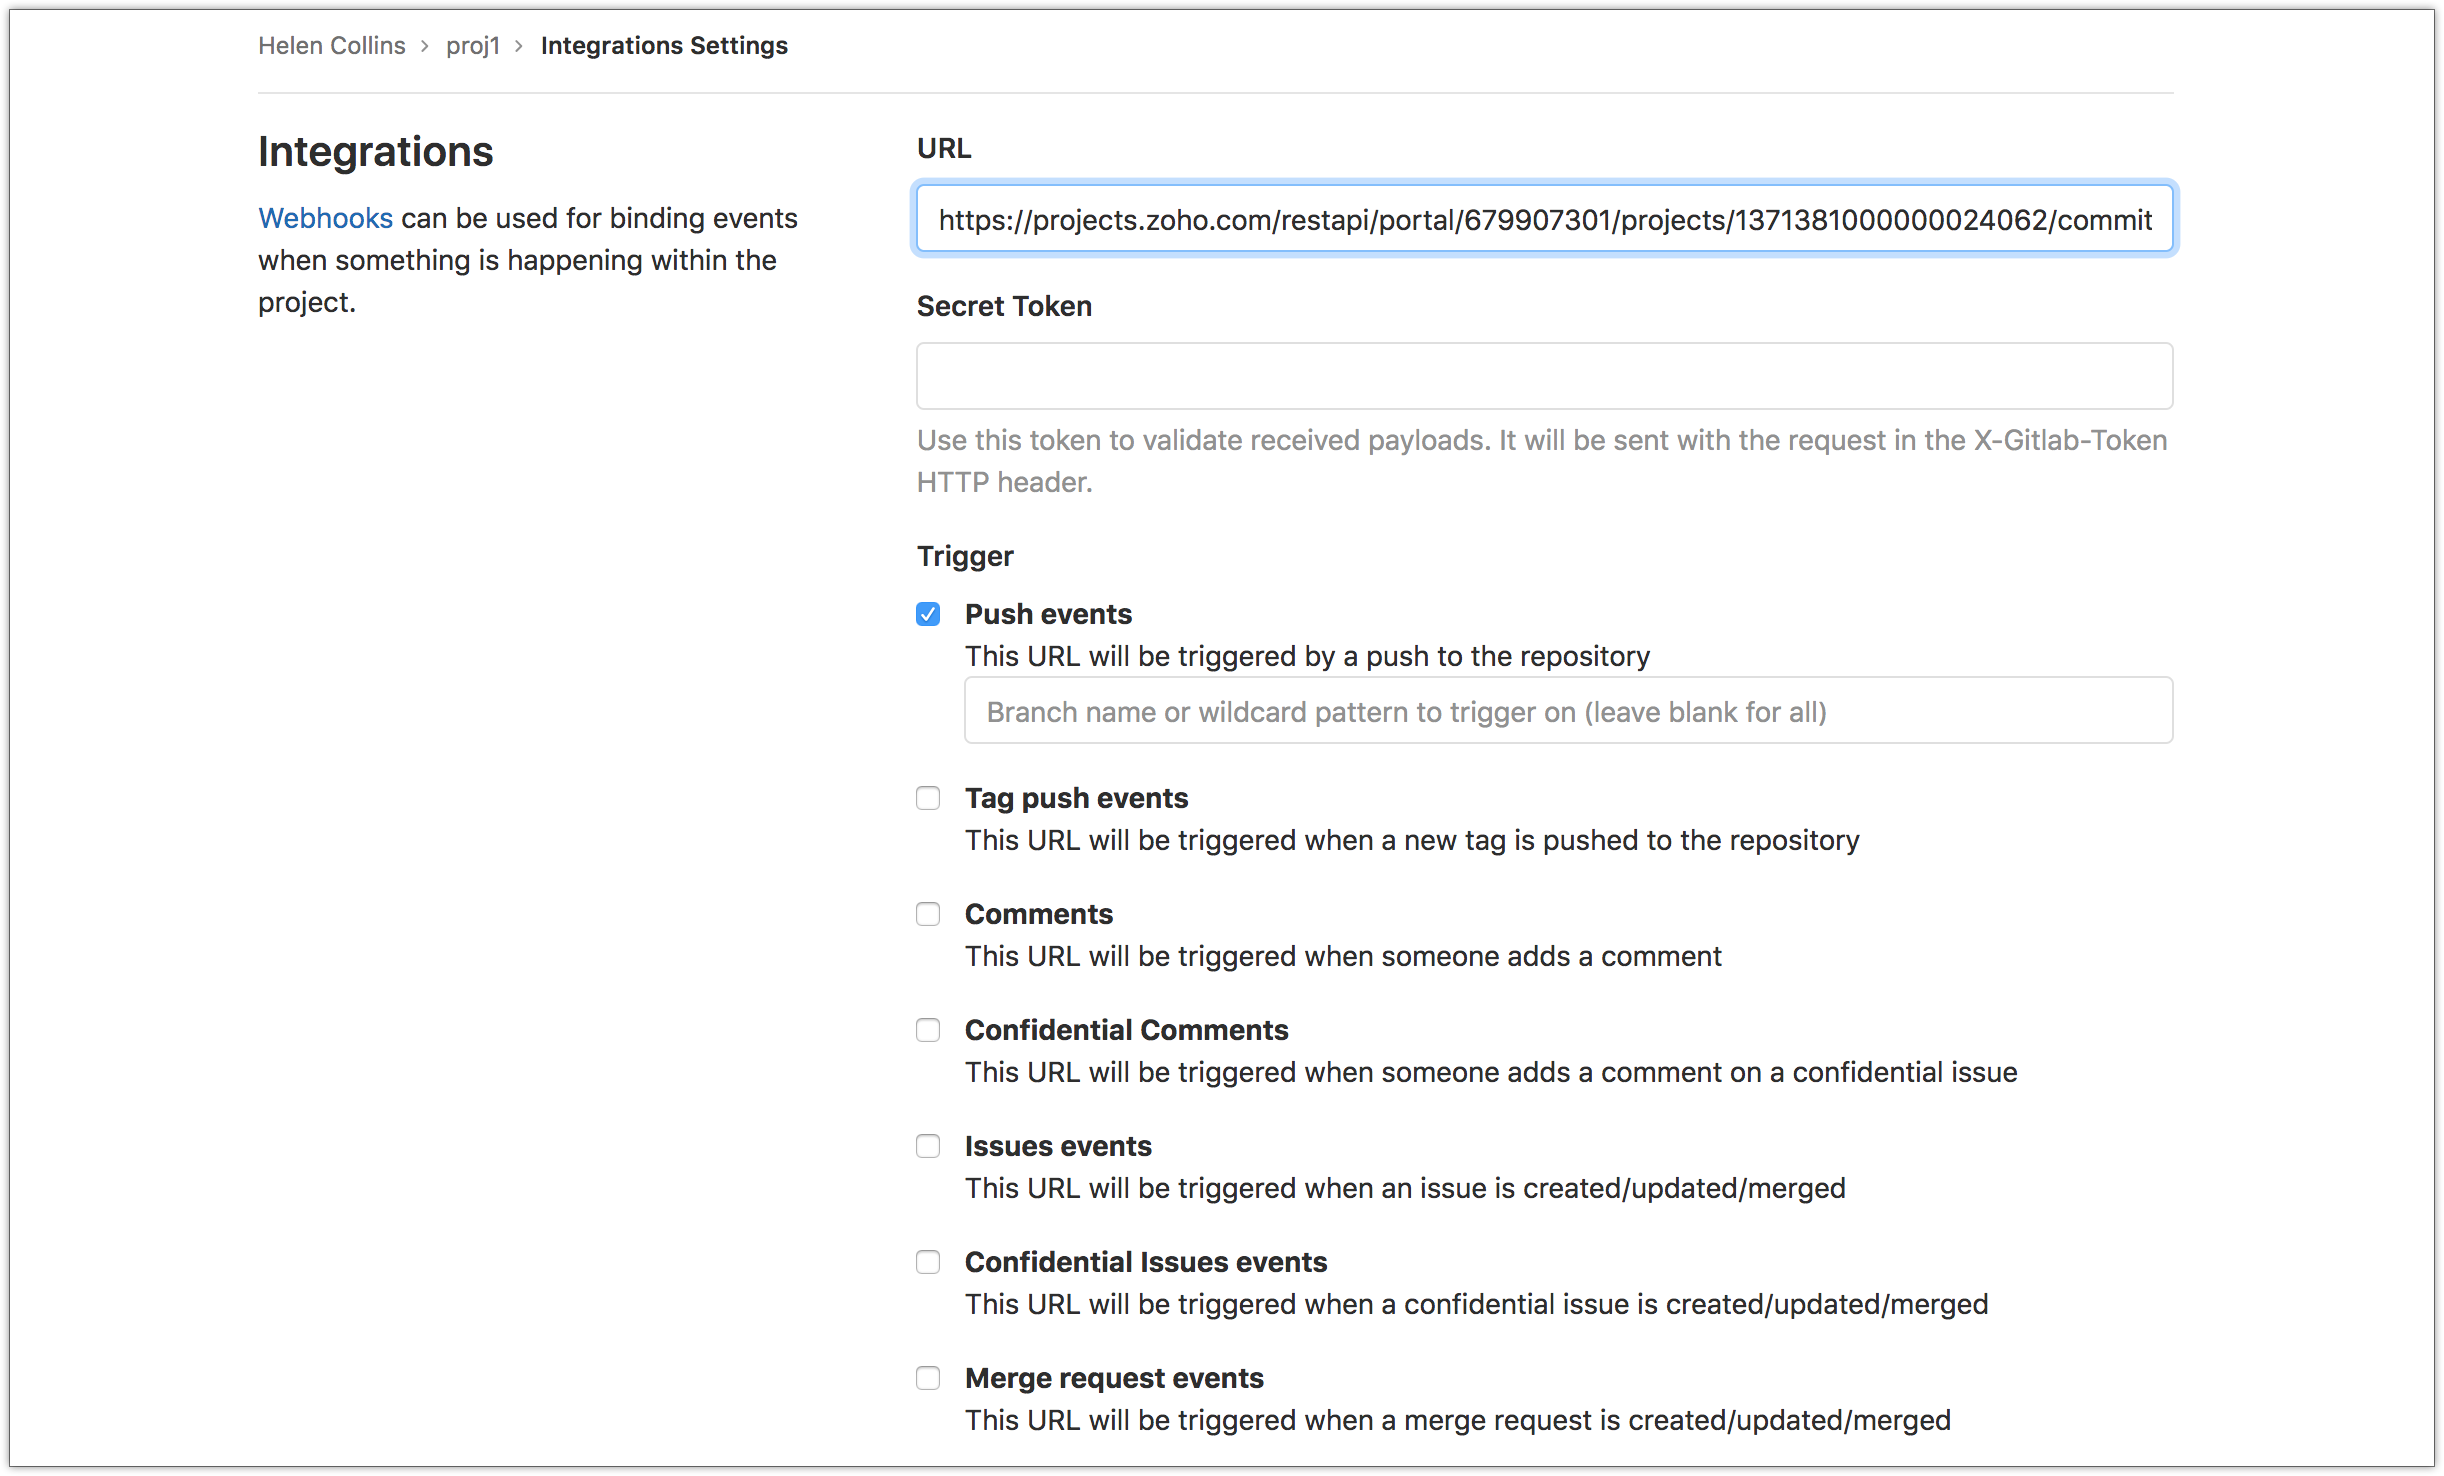Tick the Comments trigger checkbox
2444x1476 pixels.
pyautogui.click(x=928, y=914)
